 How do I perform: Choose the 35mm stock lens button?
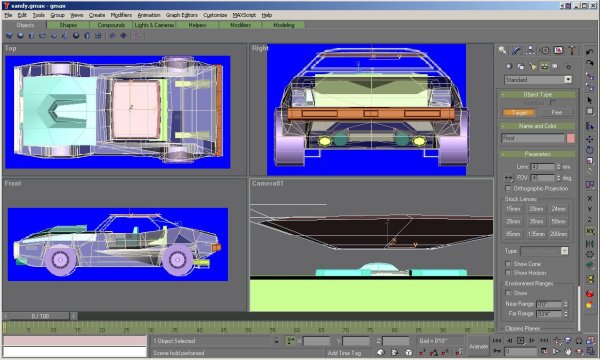536,222
